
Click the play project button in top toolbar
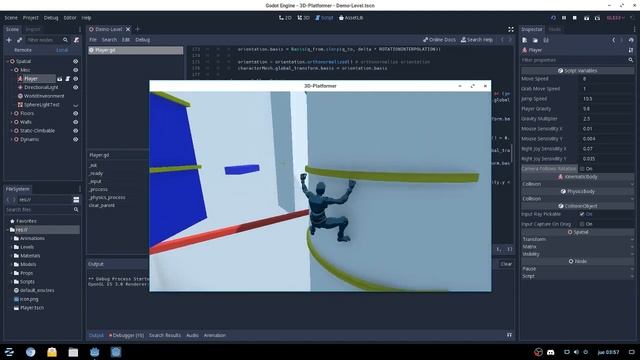[553, 18]
